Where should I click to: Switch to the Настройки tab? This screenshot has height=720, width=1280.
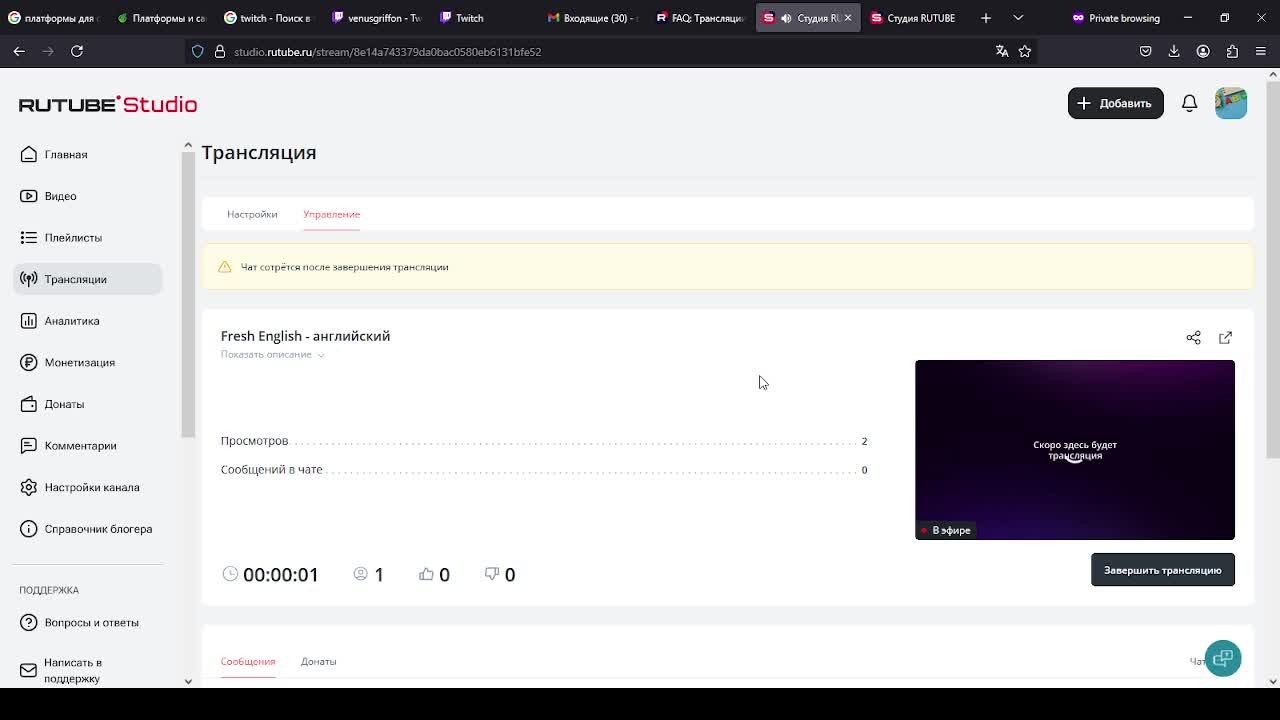coord(252,214)
